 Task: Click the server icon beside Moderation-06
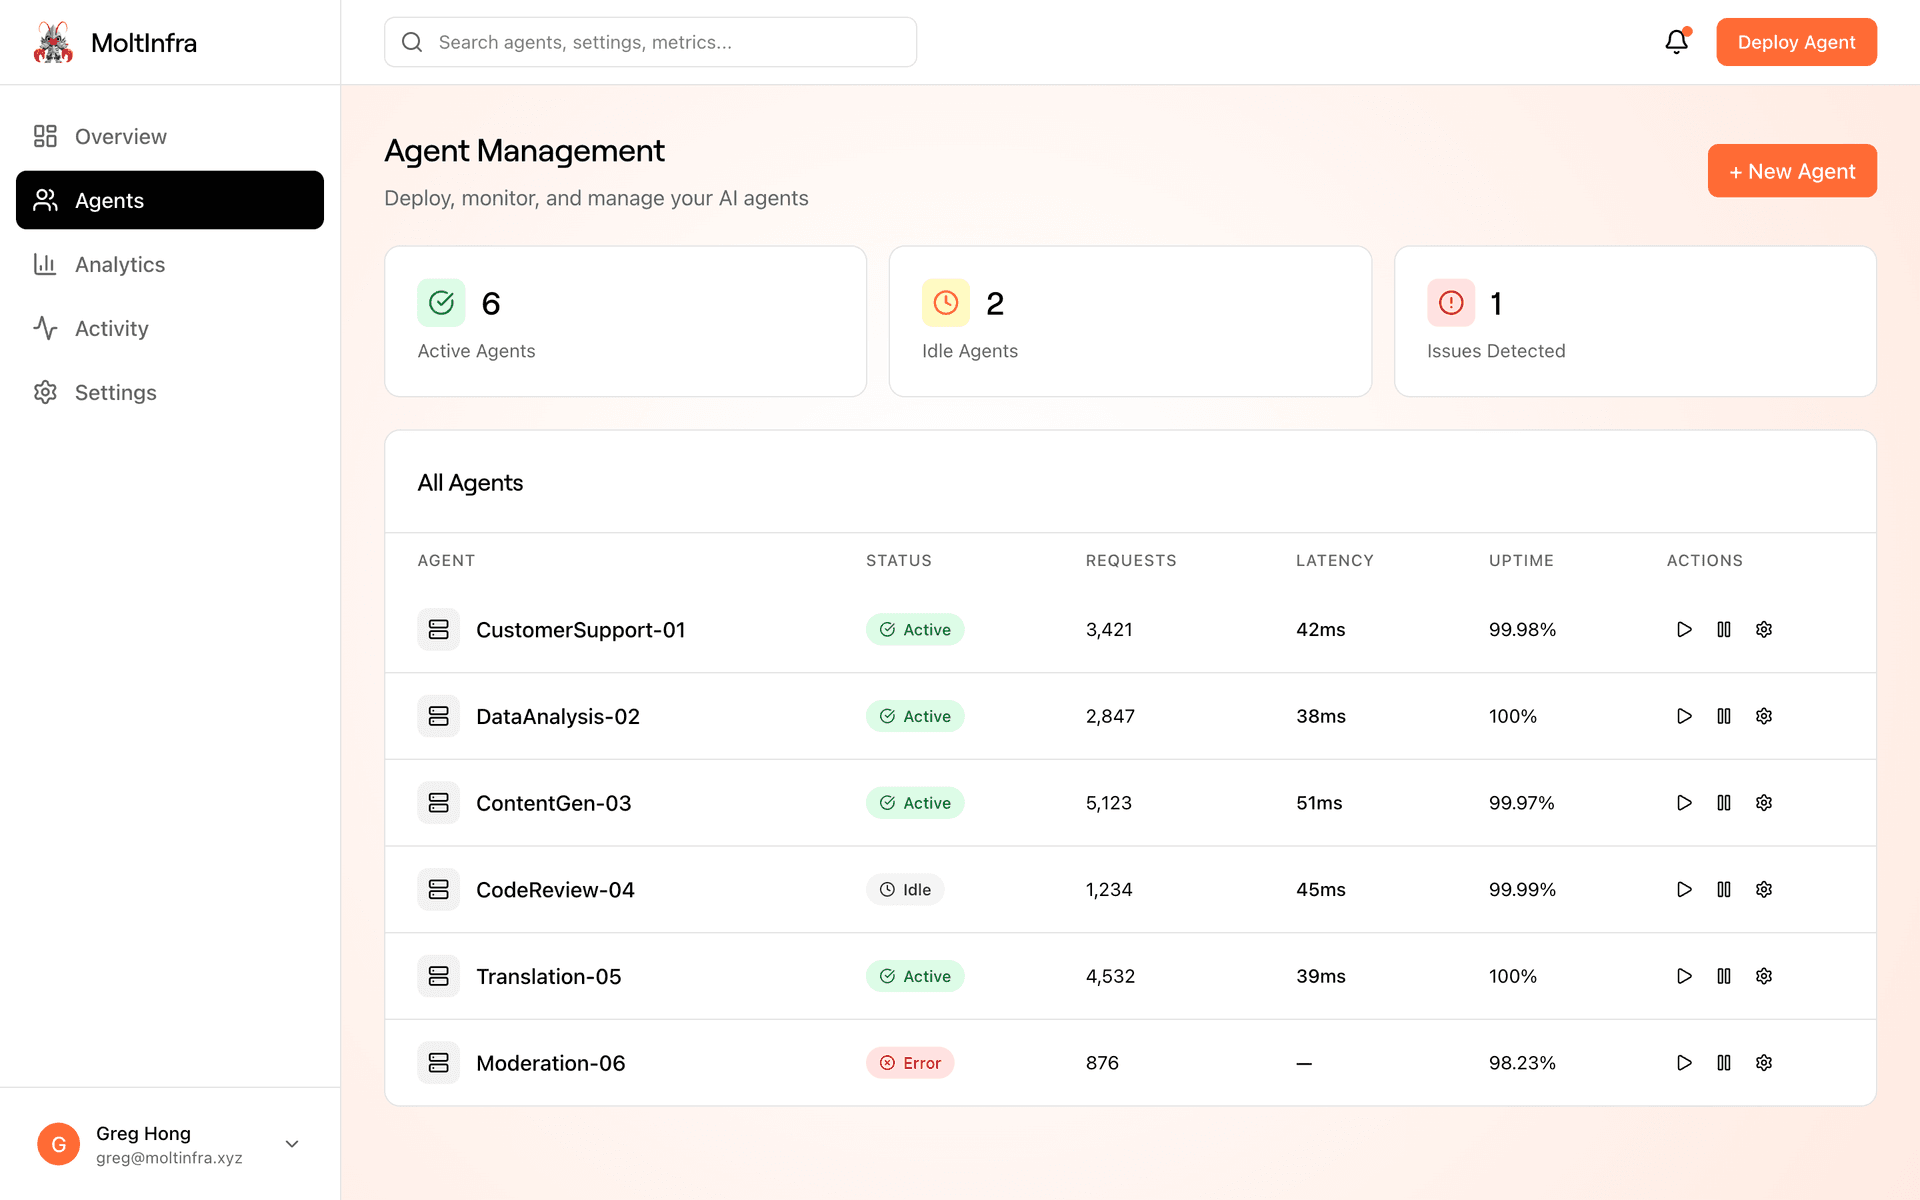(x=438, y=1063)
